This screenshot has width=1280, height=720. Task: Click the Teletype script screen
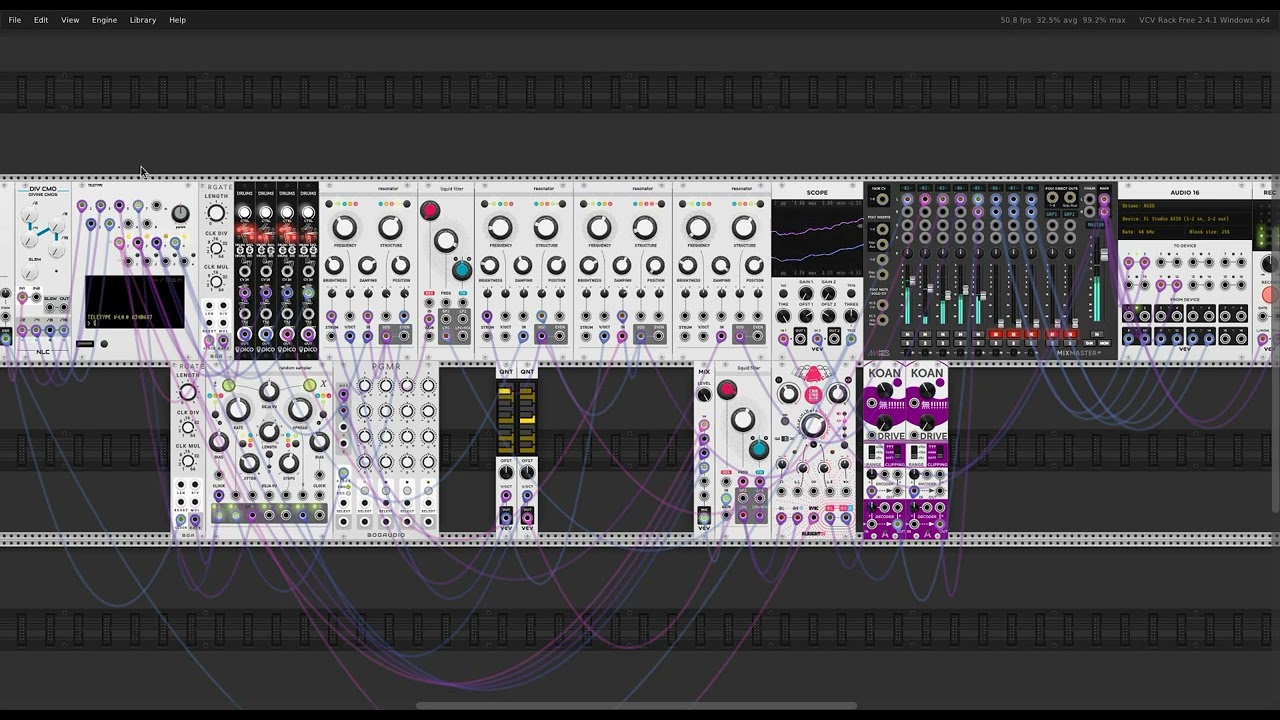tap(135, 302)
